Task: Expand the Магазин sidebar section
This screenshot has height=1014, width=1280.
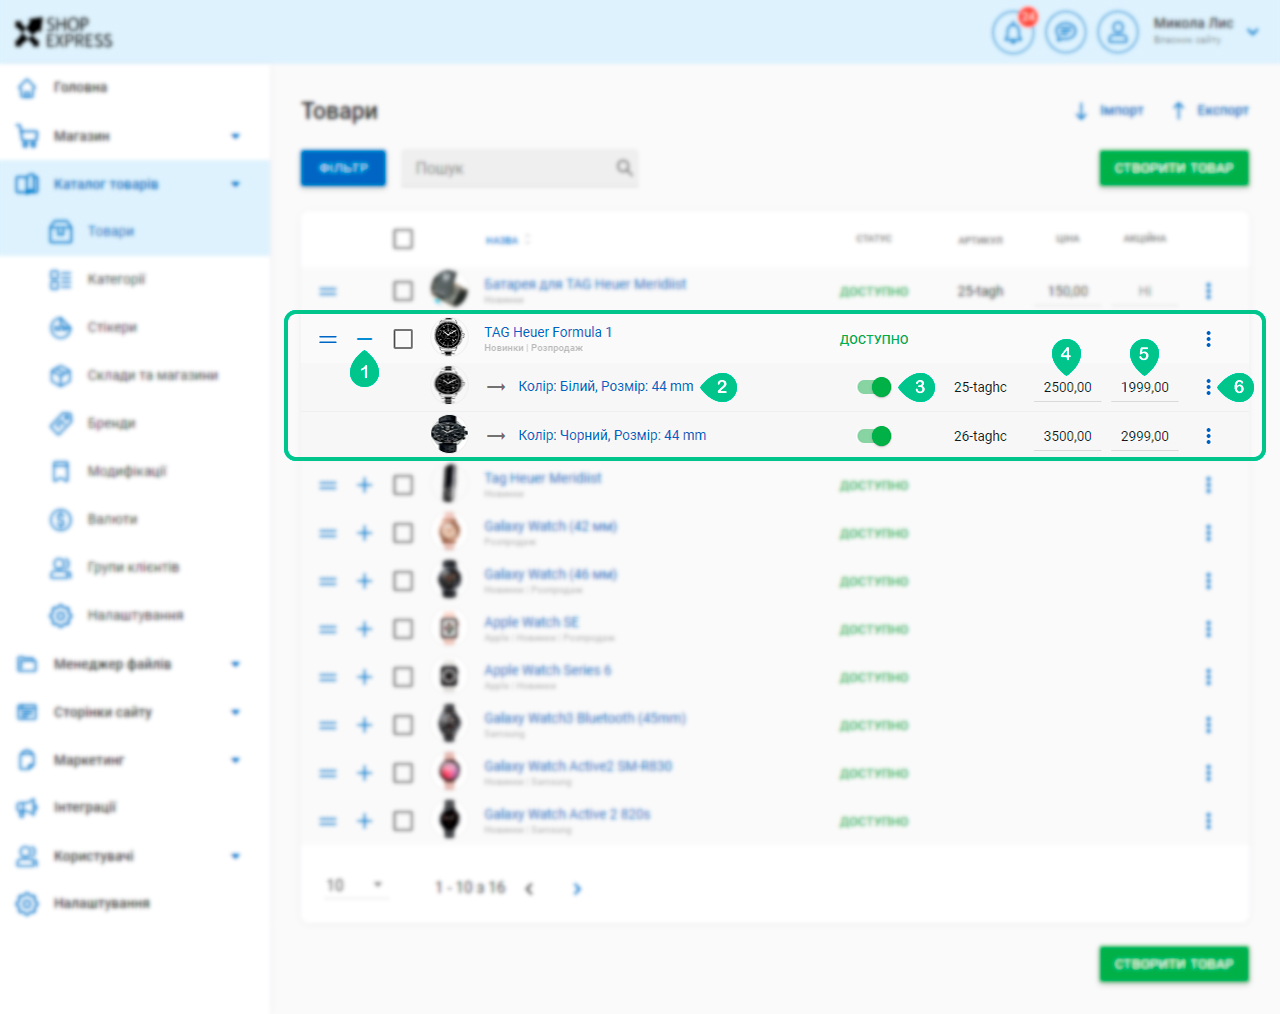Action: [x=235, y=136]
